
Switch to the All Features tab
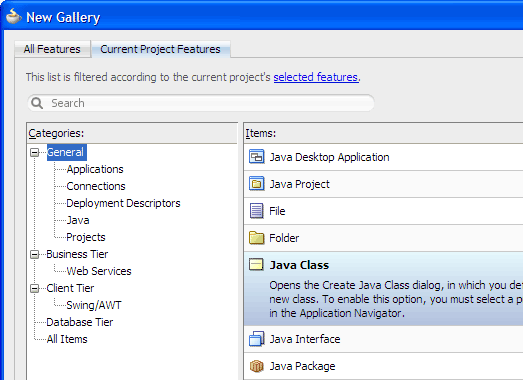coord(52,49)
